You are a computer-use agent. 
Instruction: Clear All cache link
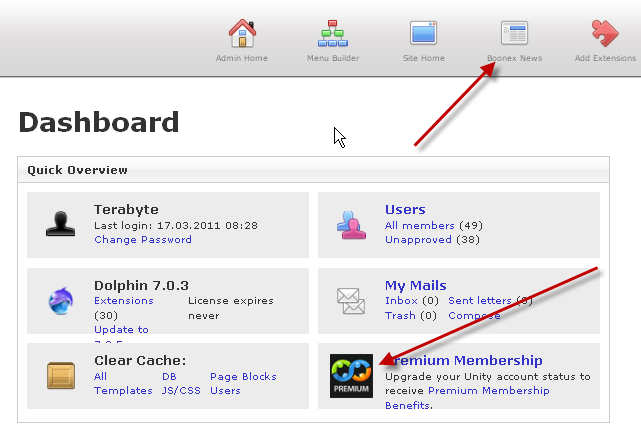[x=100, y=376]
